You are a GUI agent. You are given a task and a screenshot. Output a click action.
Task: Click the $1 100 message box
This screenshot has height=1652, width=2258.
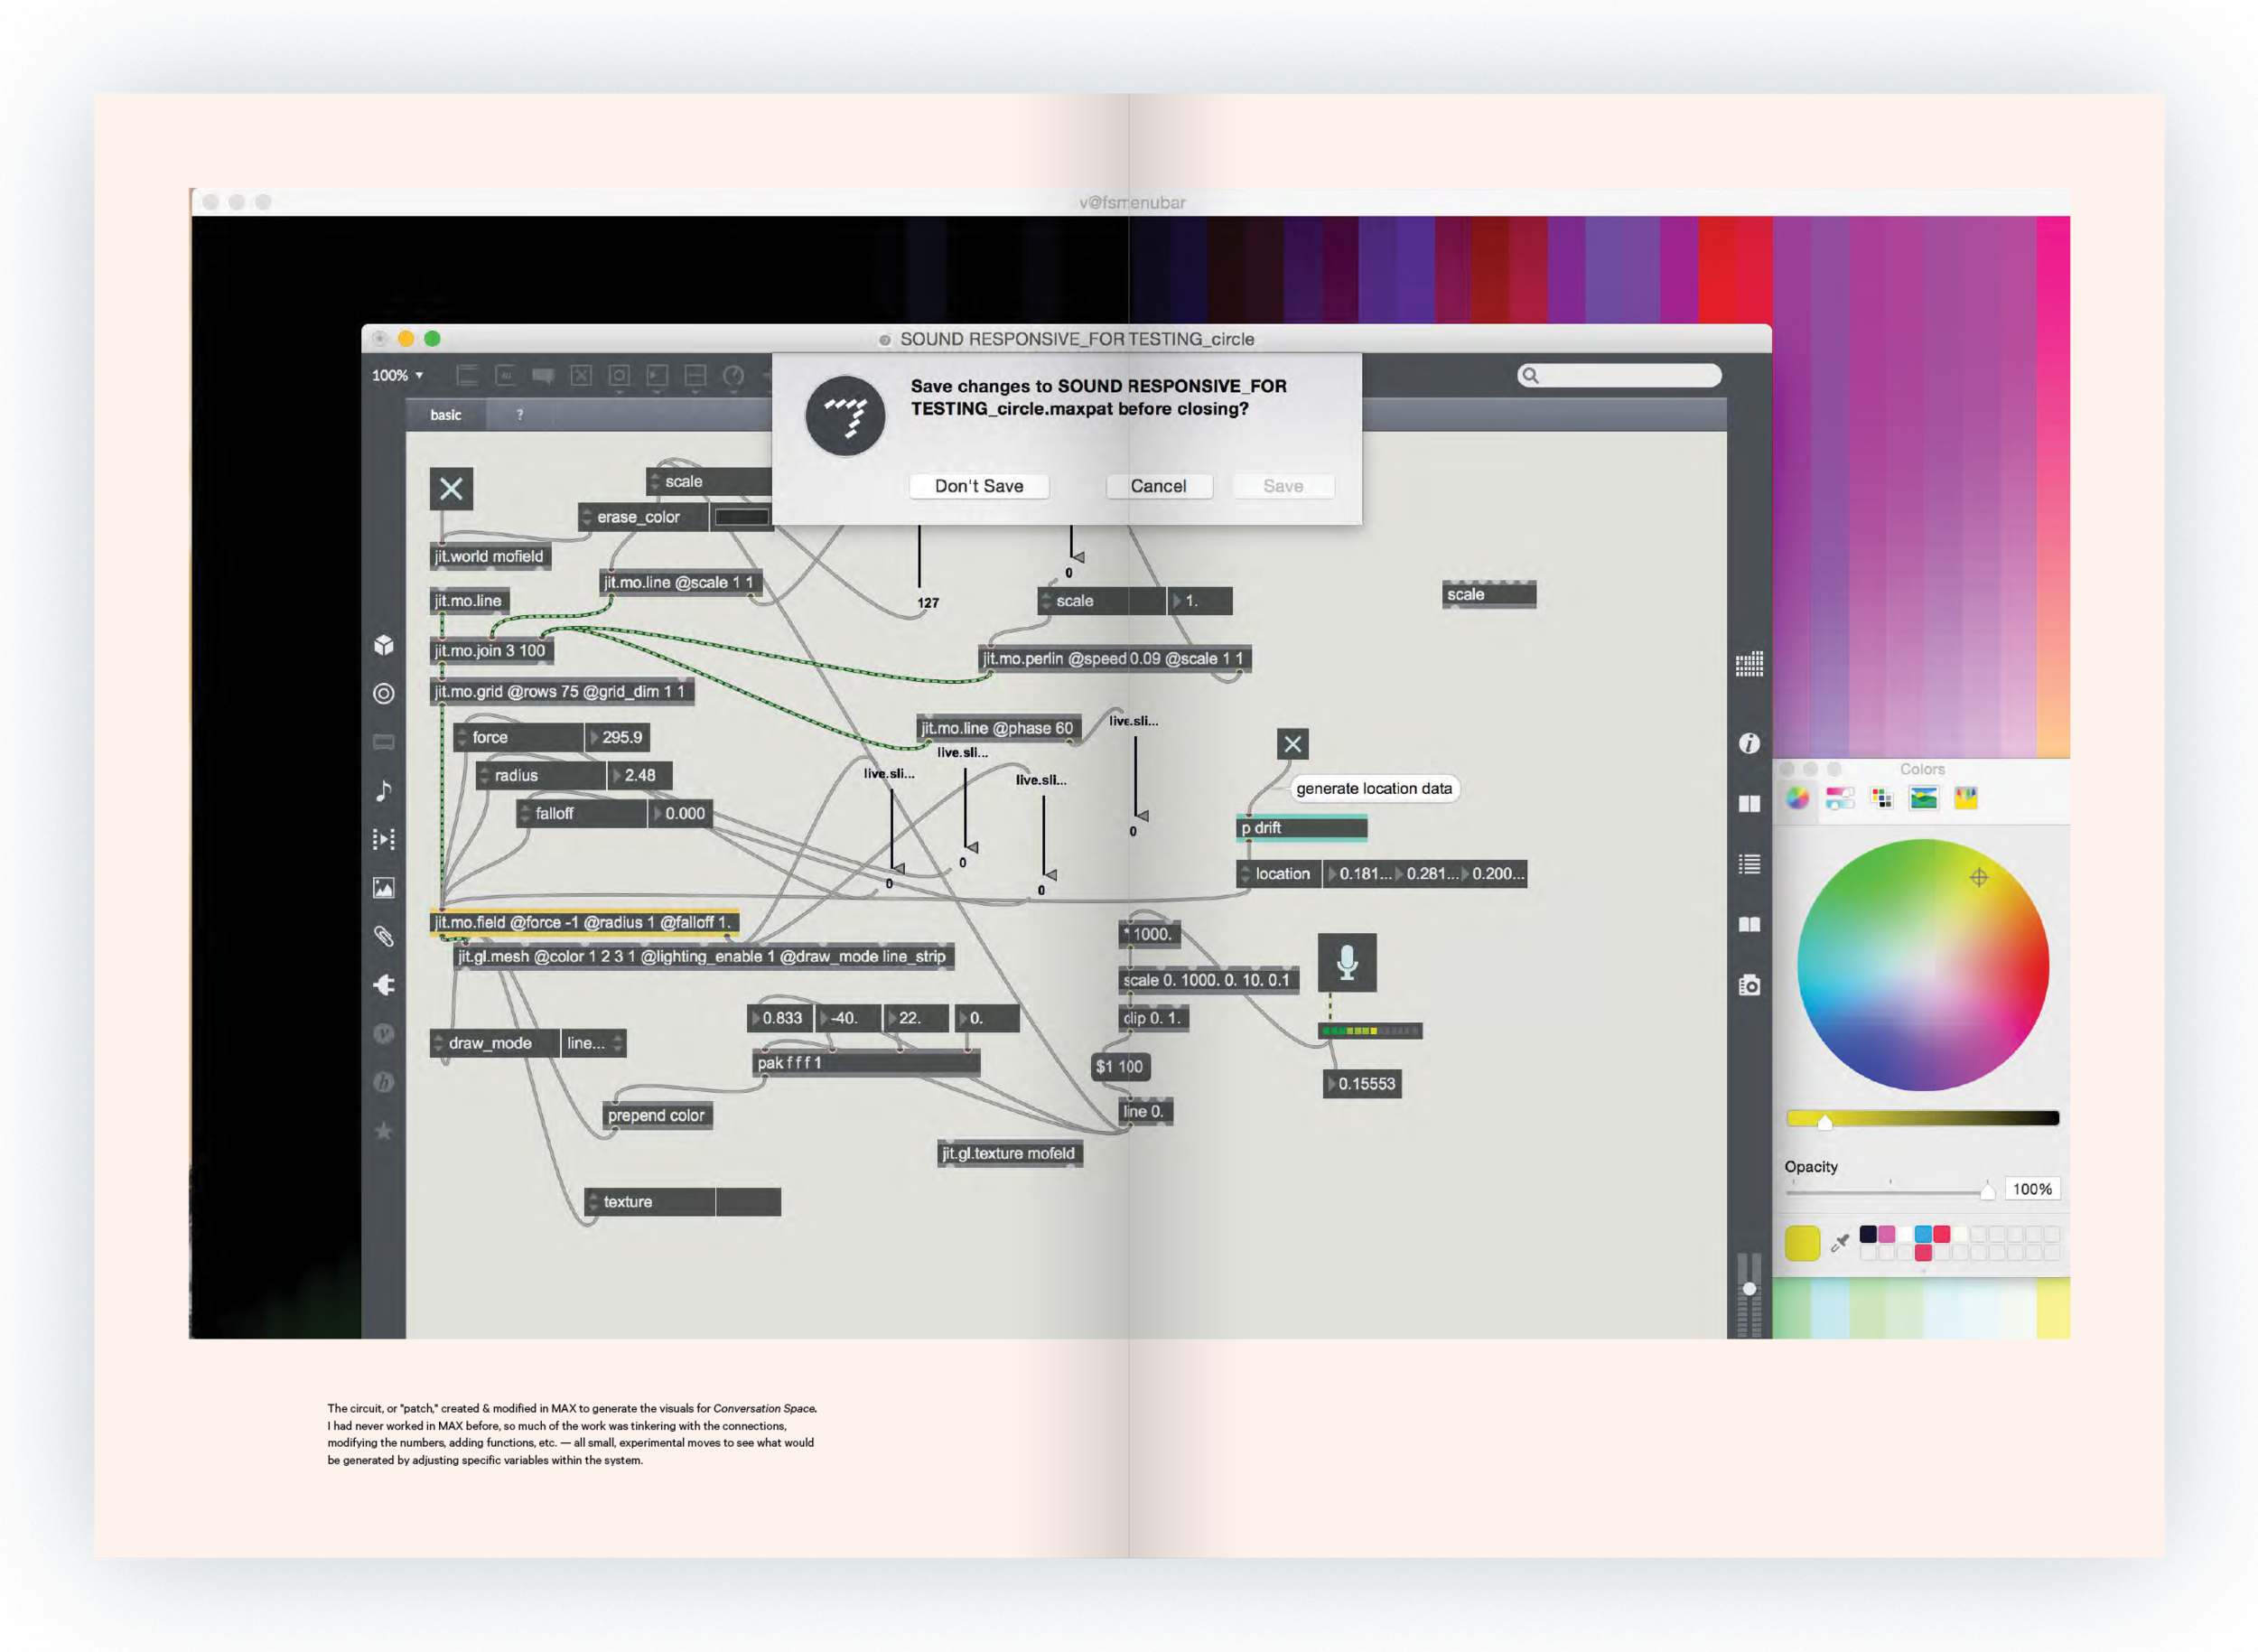pos(1120,1067)
